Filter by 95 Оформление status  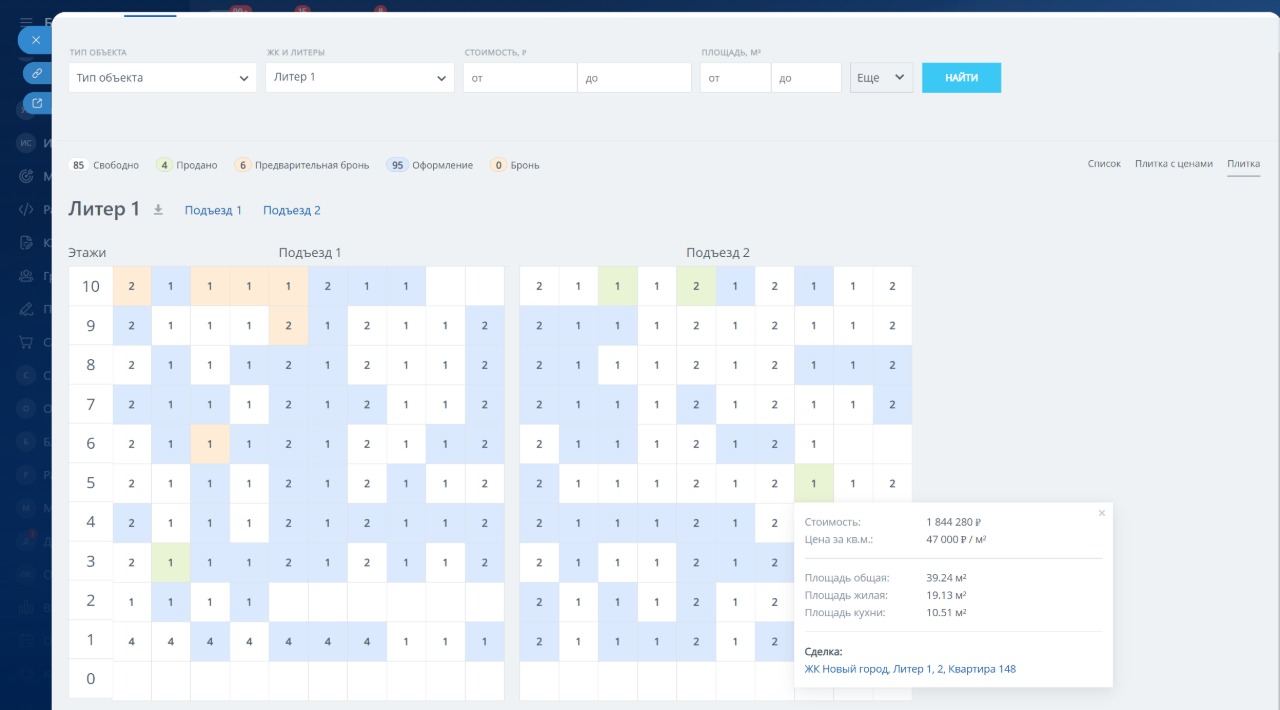430,165
